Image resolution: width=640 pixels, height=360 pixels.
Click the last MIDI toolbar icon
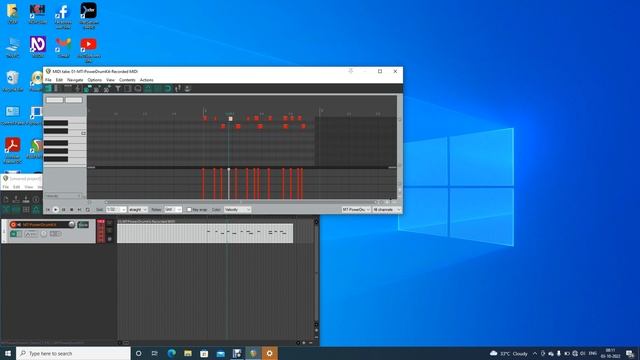tap(187, 89)
